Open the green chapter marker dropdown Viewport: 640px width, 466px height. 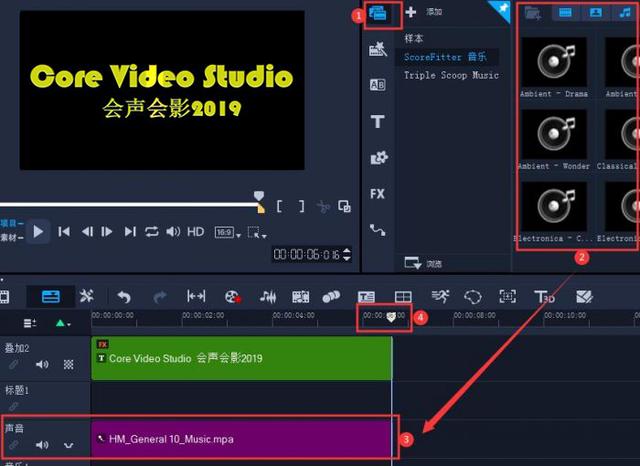pyautogui.click(x=63, y=324)
